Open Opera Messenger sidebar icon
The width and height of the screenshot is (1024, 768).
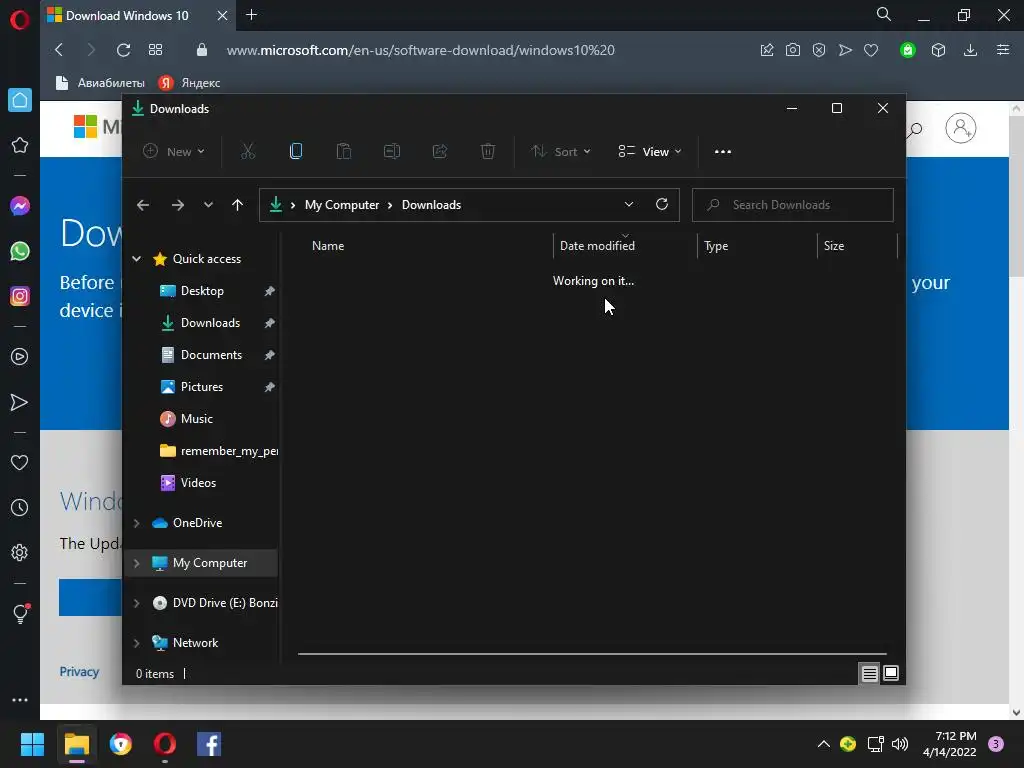pos(20,206)
